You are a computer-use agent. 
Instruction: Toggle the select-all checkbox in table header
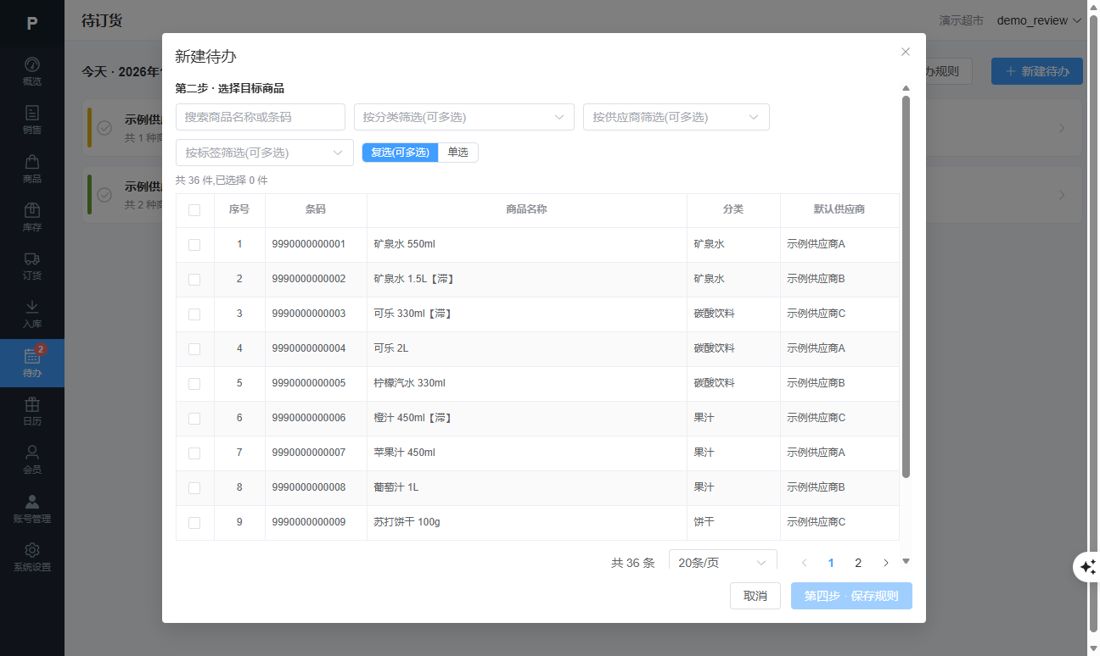(194, 210)
